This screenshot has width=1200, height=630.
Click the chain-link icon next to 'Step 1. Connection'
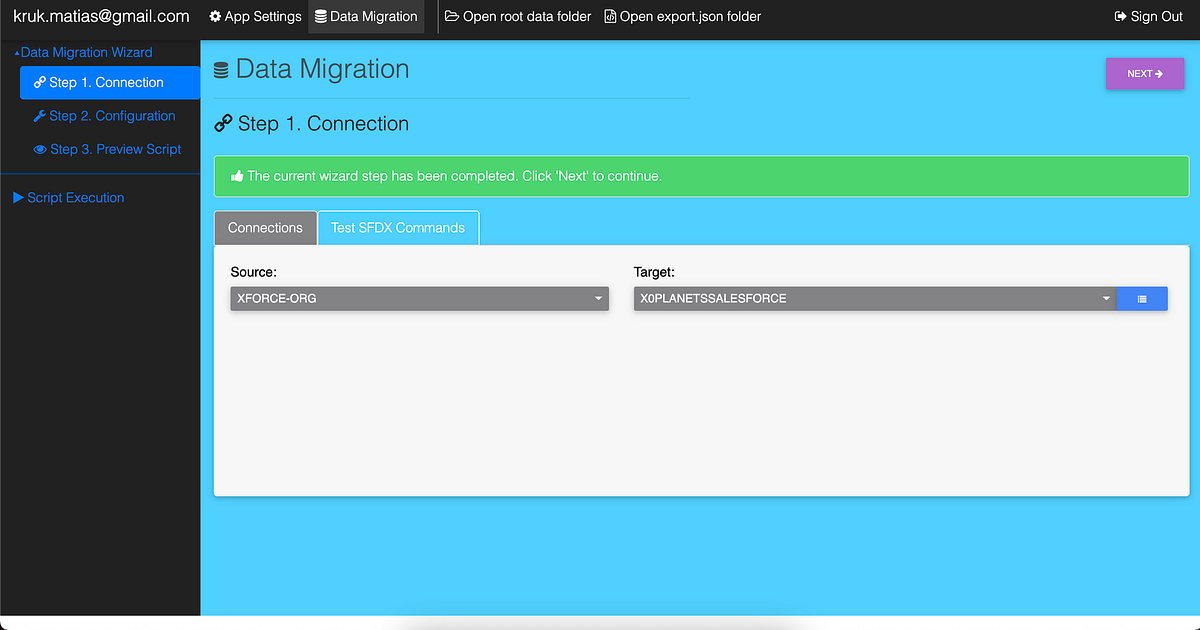38,82
